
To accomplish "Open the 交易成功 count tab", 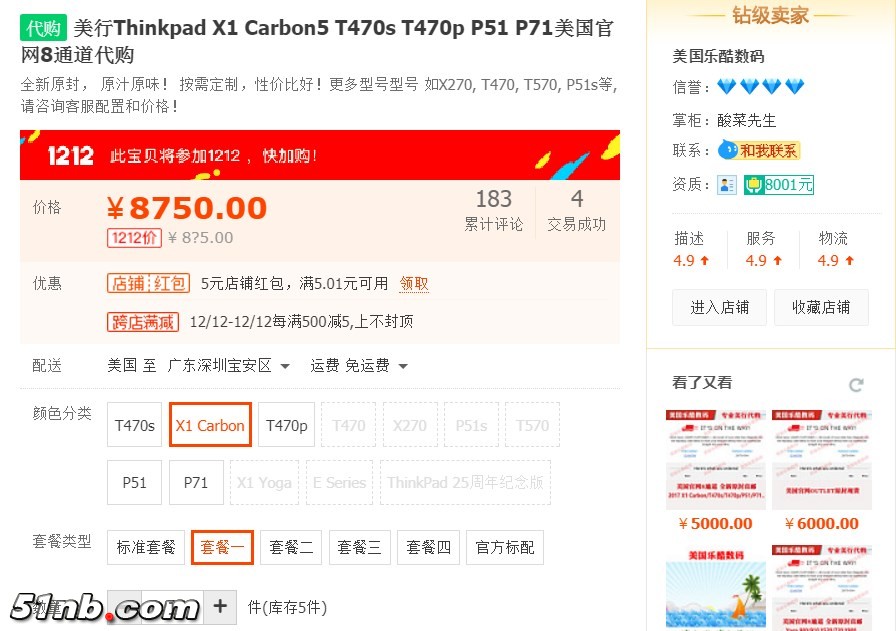I will tap(577, 211).
